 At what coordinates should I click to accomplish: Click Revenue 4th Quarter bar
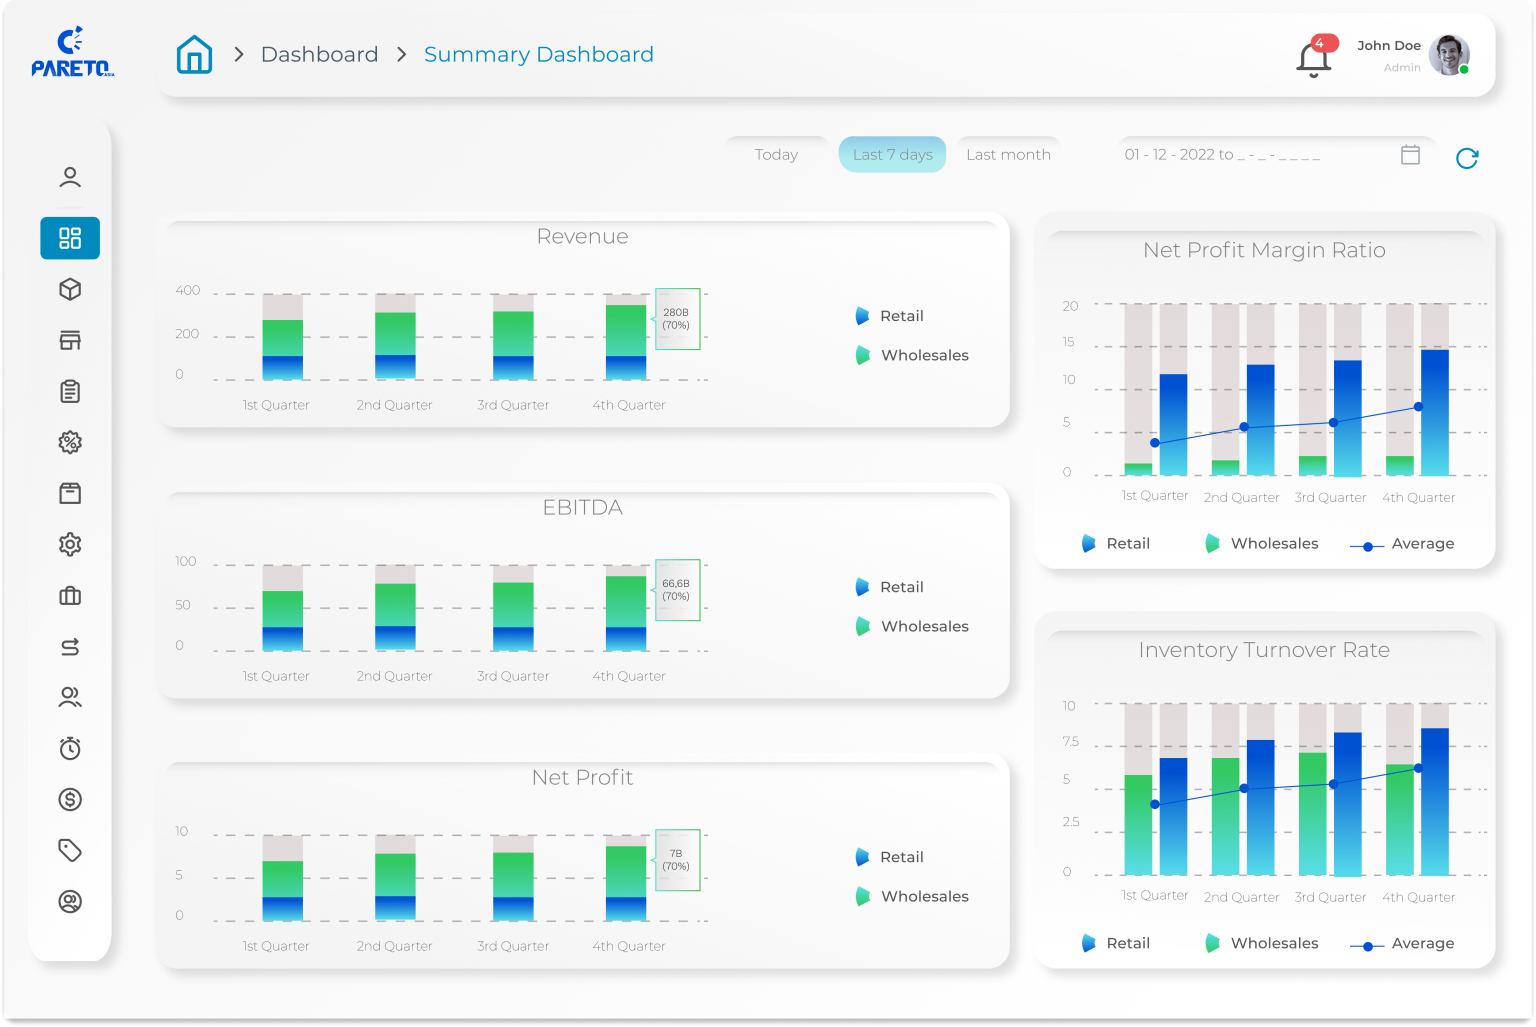pos(626,337)
